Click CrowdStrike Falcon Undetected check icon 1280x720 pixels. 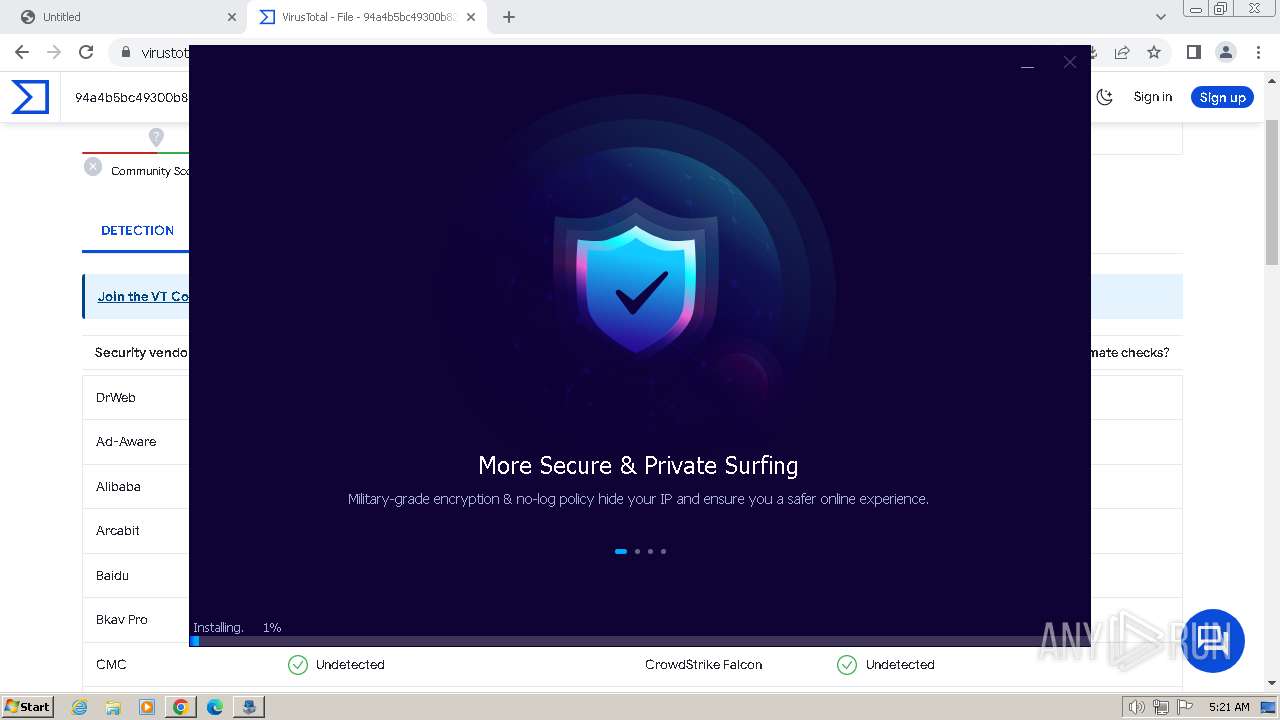(847, 665)
